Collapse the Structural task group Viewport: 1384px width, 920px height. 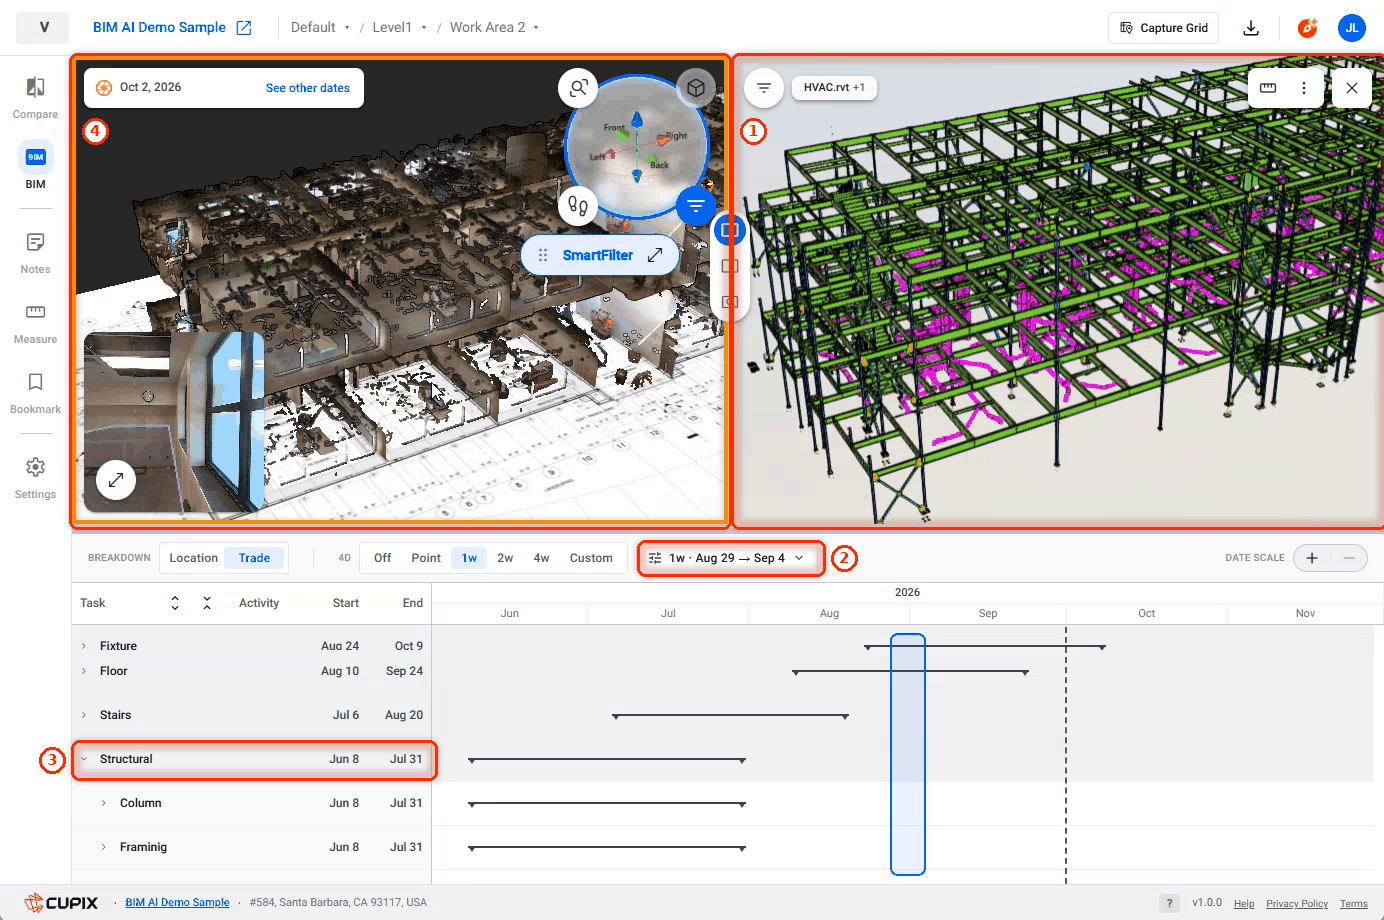click(84, 759)
